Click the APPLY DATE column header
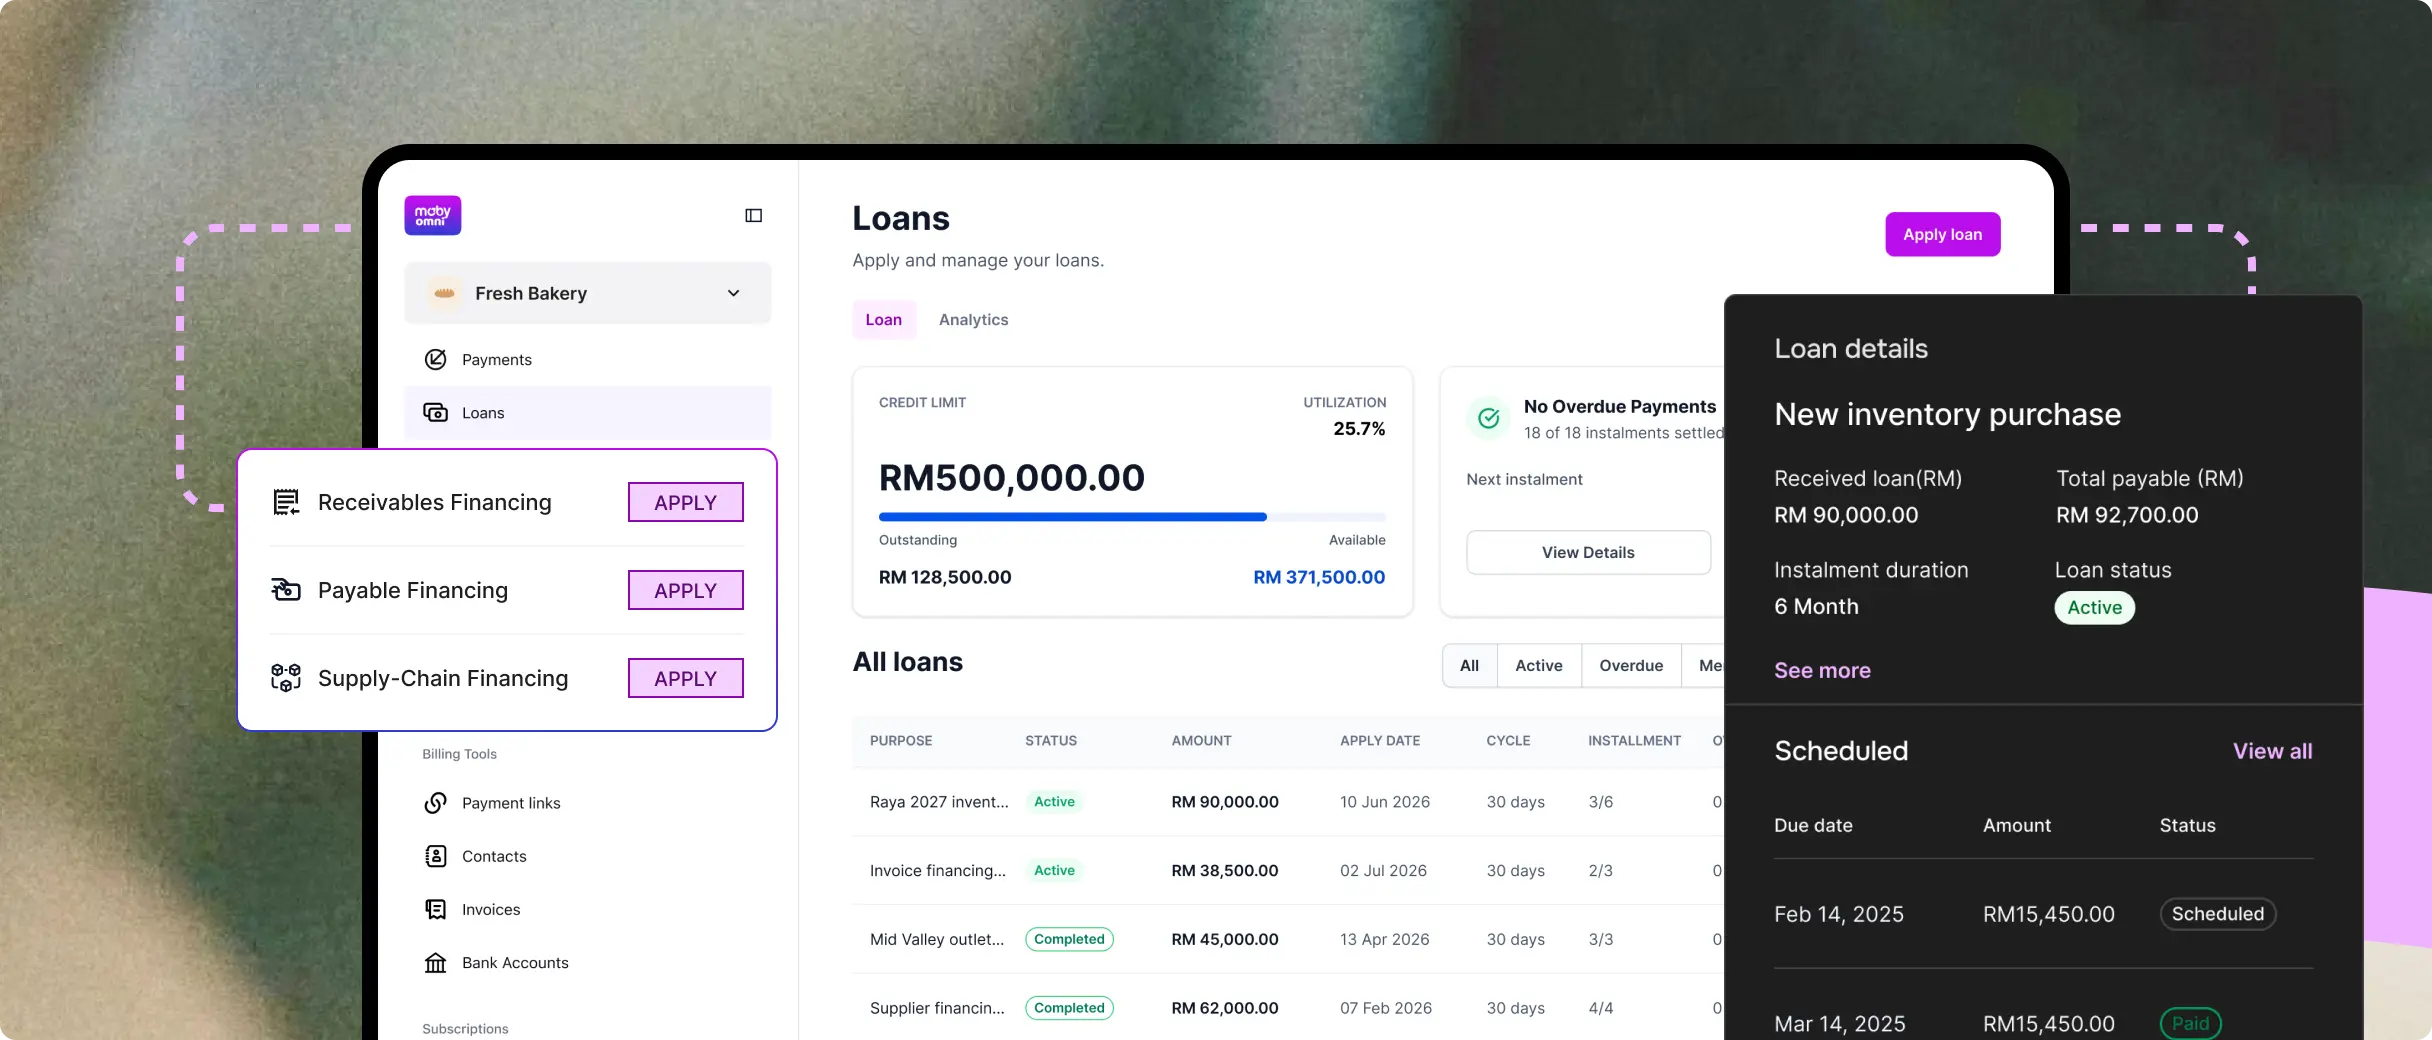Image resolution: width=2432 pixels, height=1040 pixels. point(1380,741)
